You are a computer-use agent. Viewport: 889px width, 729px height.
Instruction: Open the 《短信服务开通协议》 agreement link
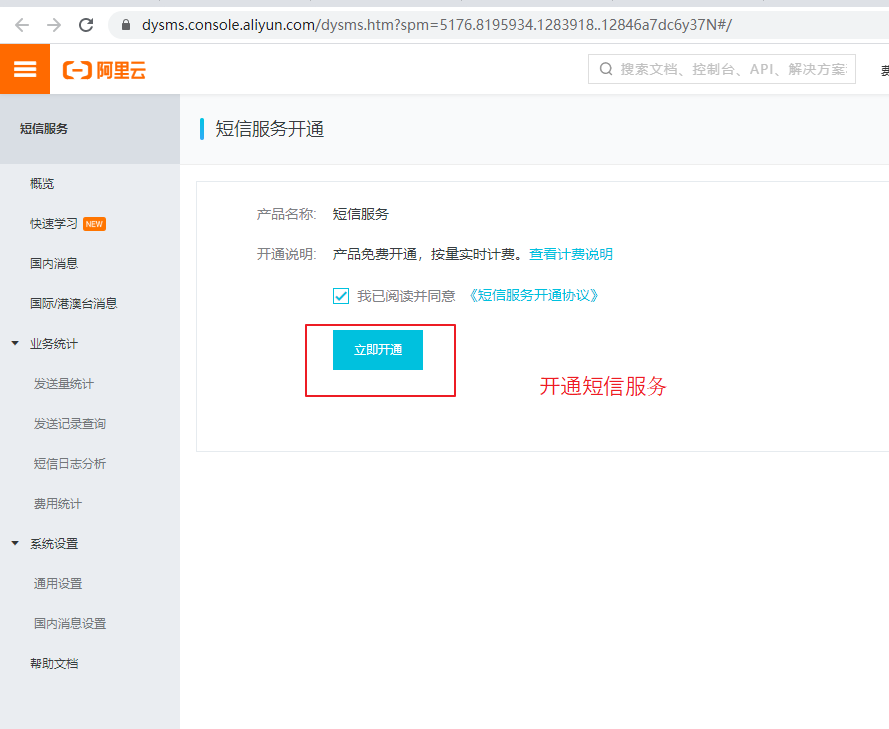(x=536, y=295)
